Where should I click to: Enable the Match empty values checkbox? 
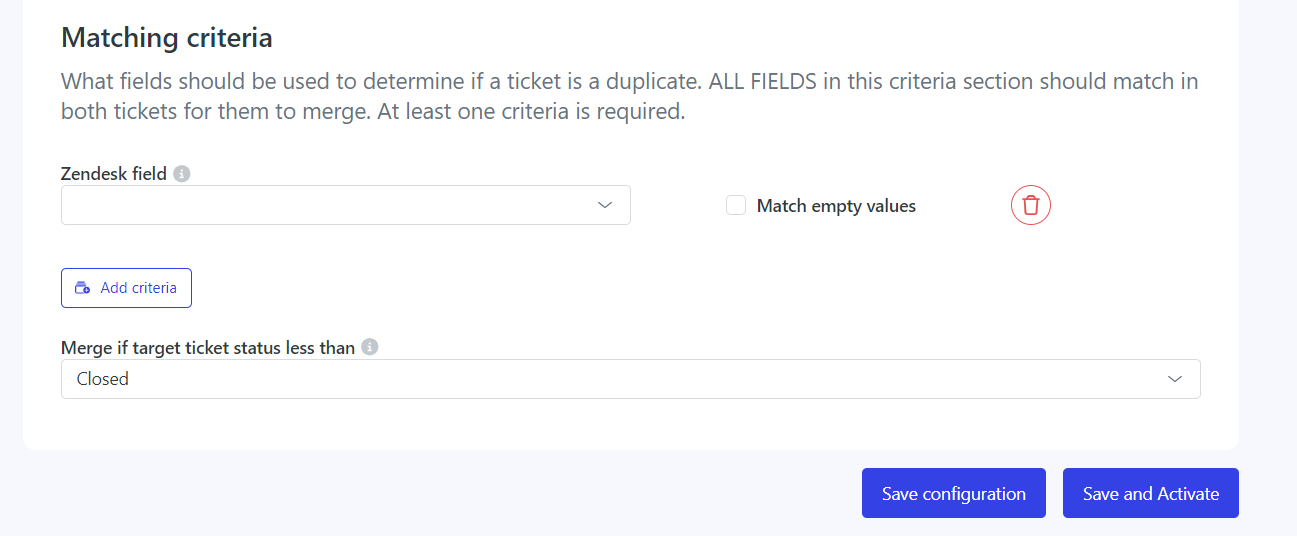[x=736, y=206]
